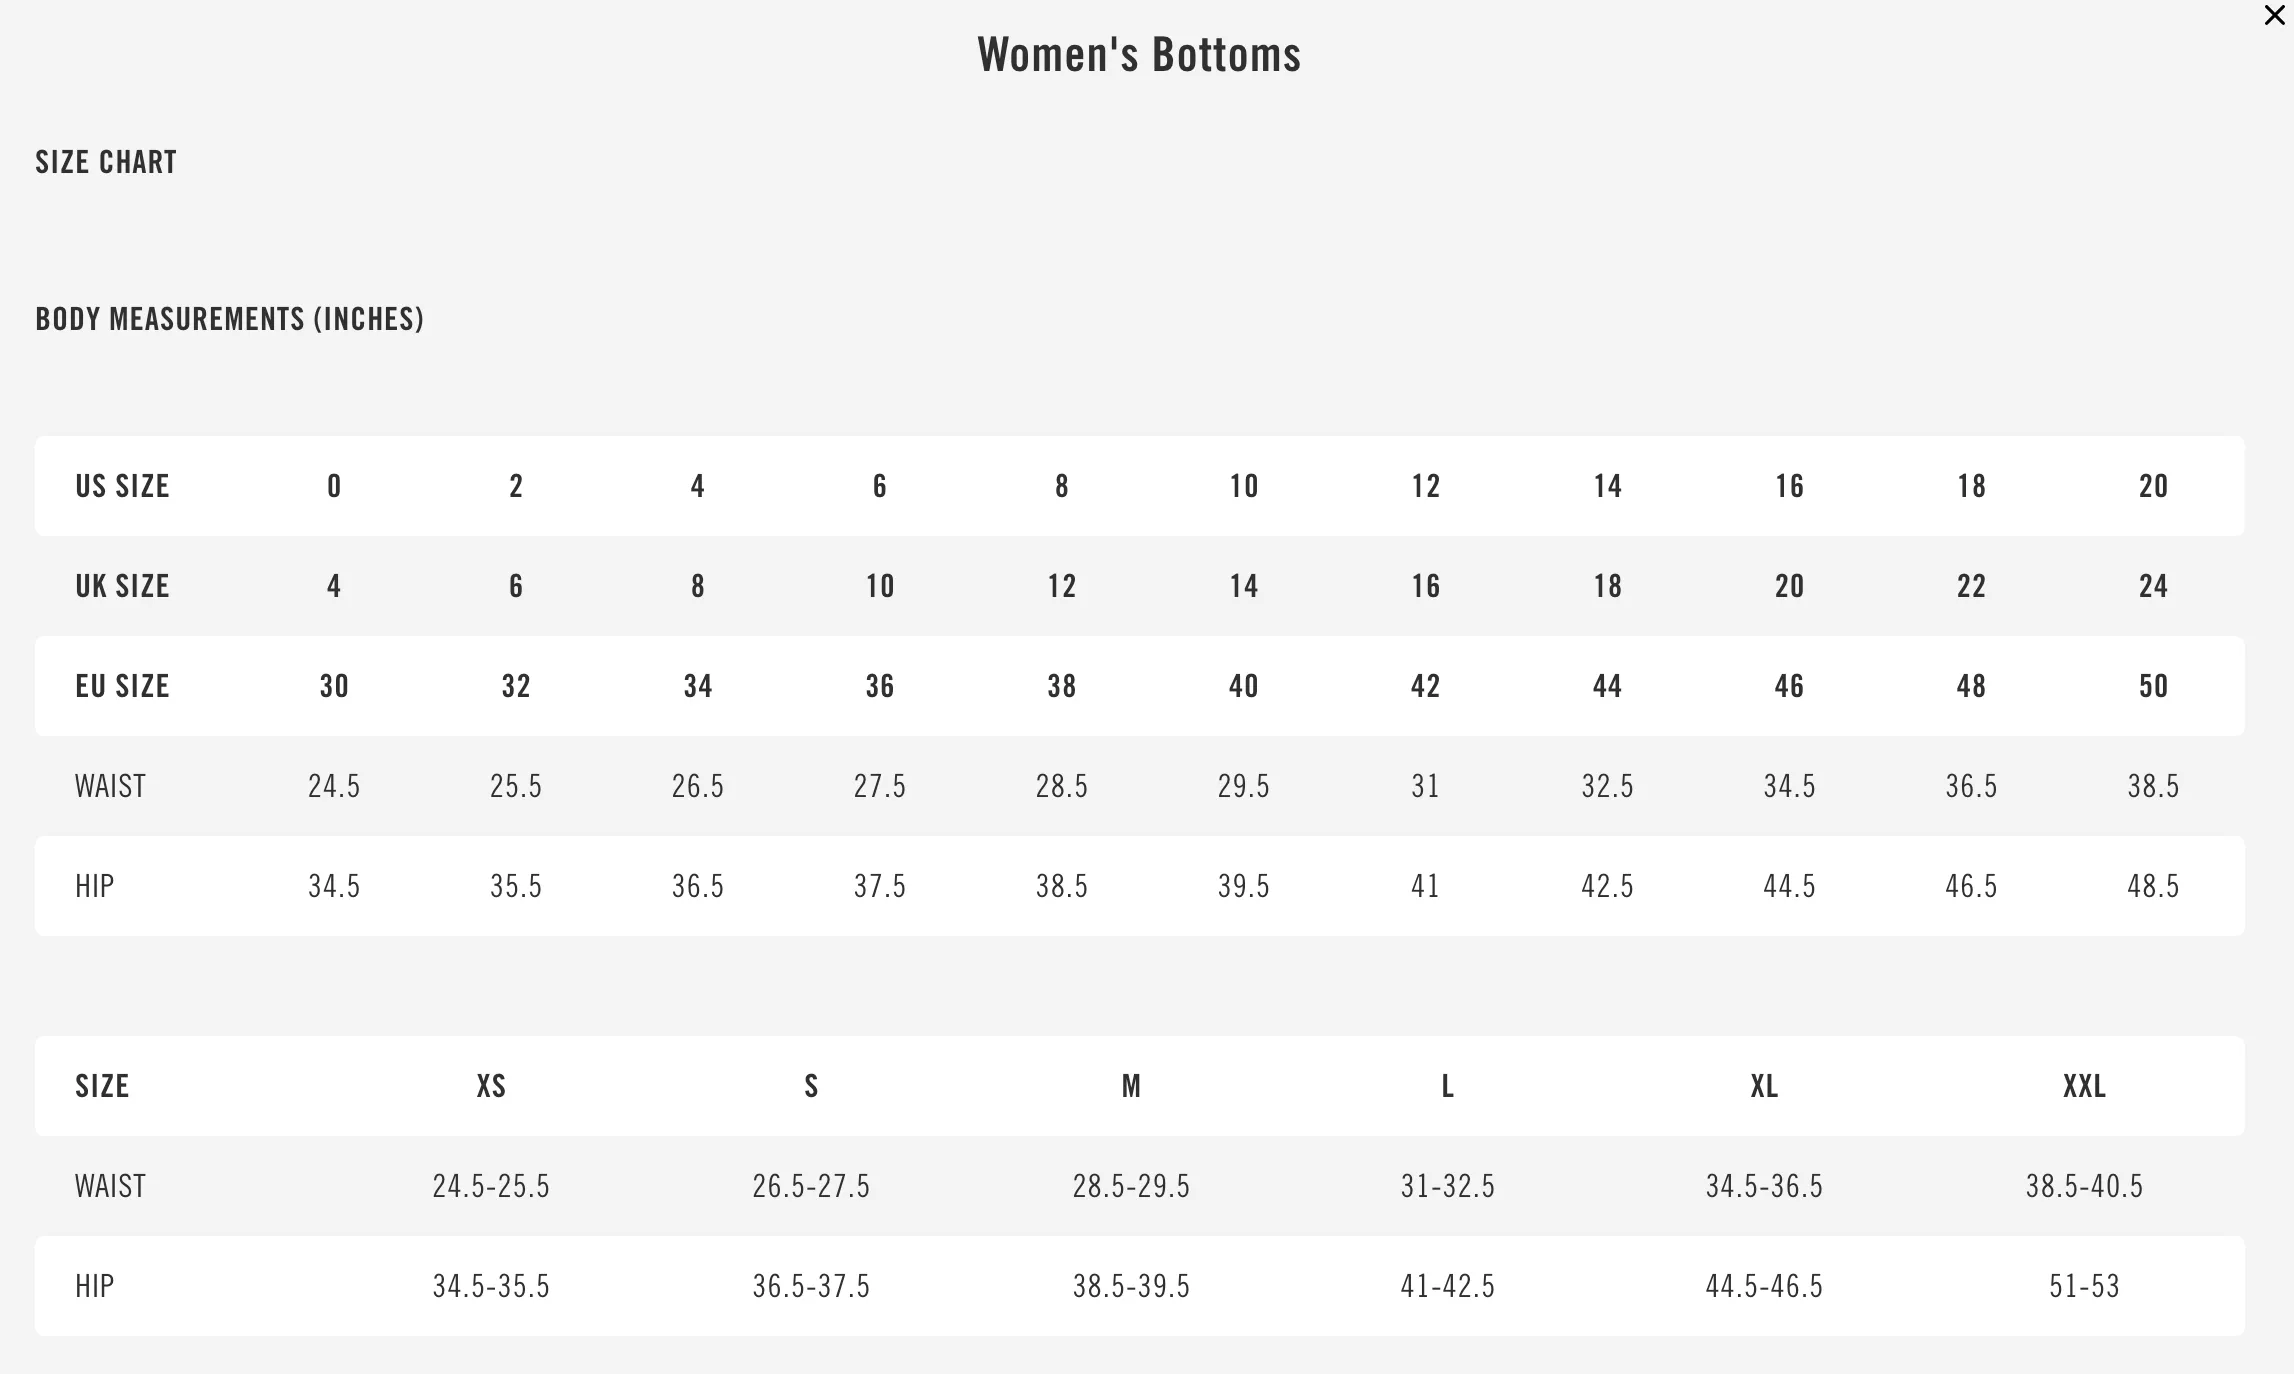Select the XS size column header
2294x1374 pixels.
pyautogui.click(x=491, y=1086)
